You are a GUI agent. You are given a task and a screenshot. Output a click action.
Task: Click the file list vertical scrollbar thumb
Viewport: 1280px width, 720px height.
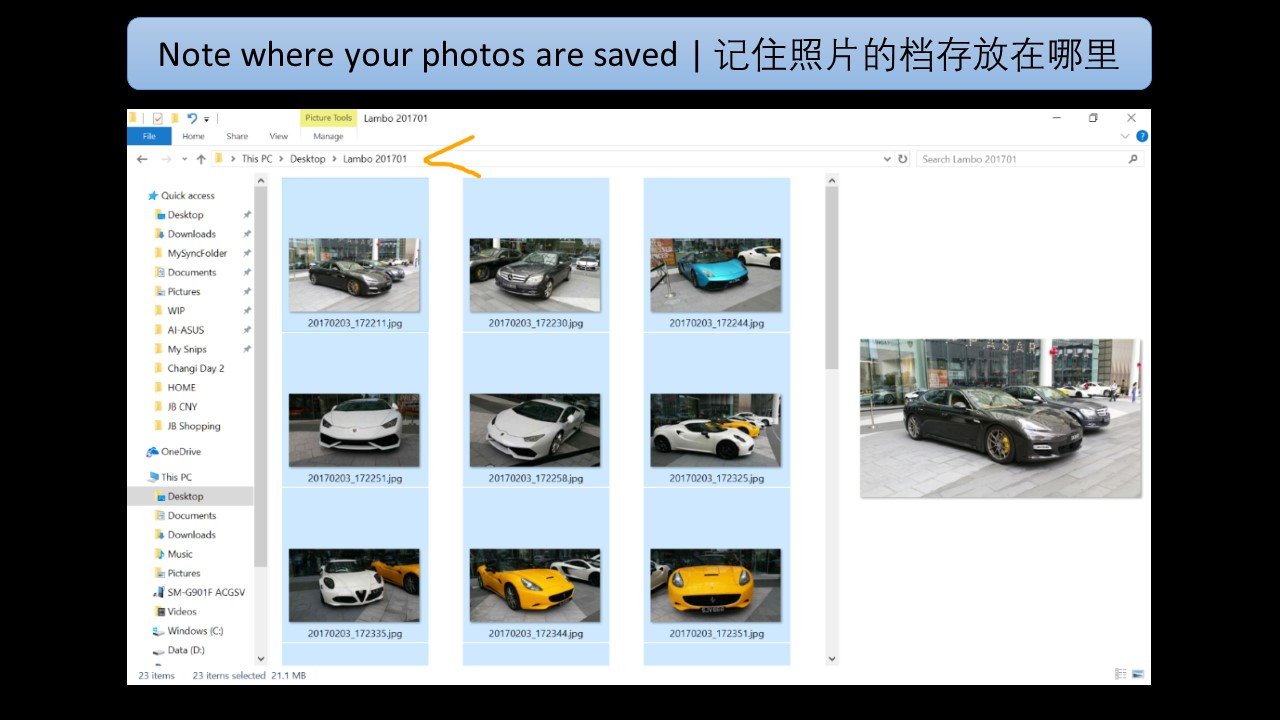point(831,277)
